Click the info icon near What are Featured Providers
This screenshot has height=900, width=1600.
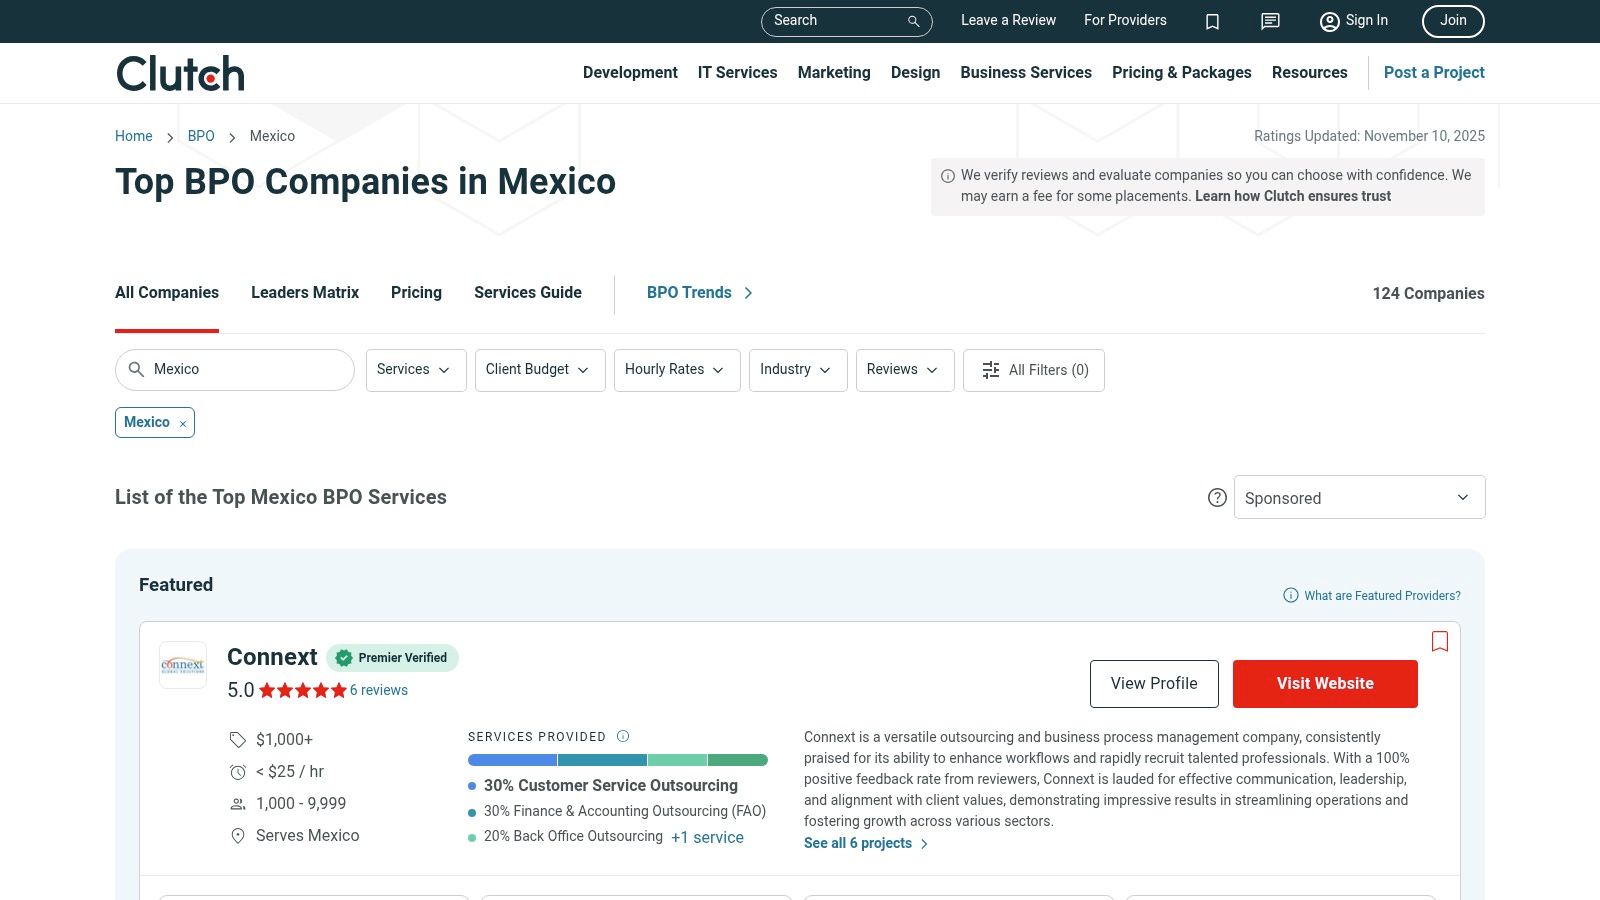click(x=1289, y=595)
